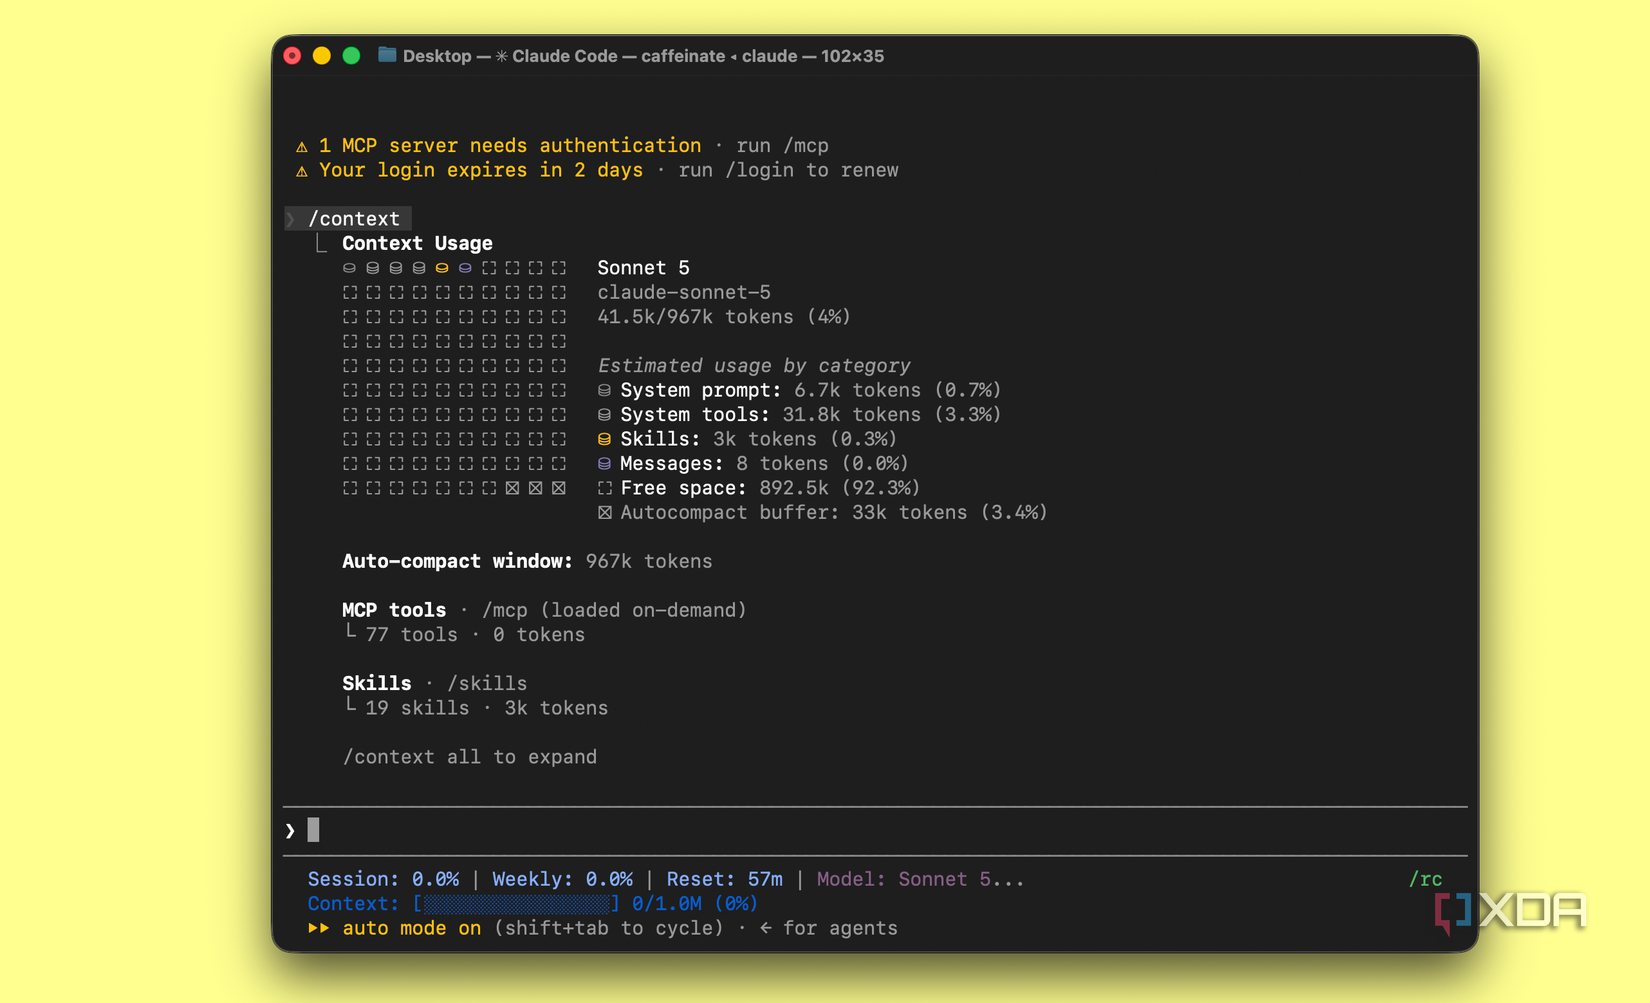This screenshot has height=1003, width=1650.
Task: Click the window title 'Claude Code' text
Action: coord(565,56)
